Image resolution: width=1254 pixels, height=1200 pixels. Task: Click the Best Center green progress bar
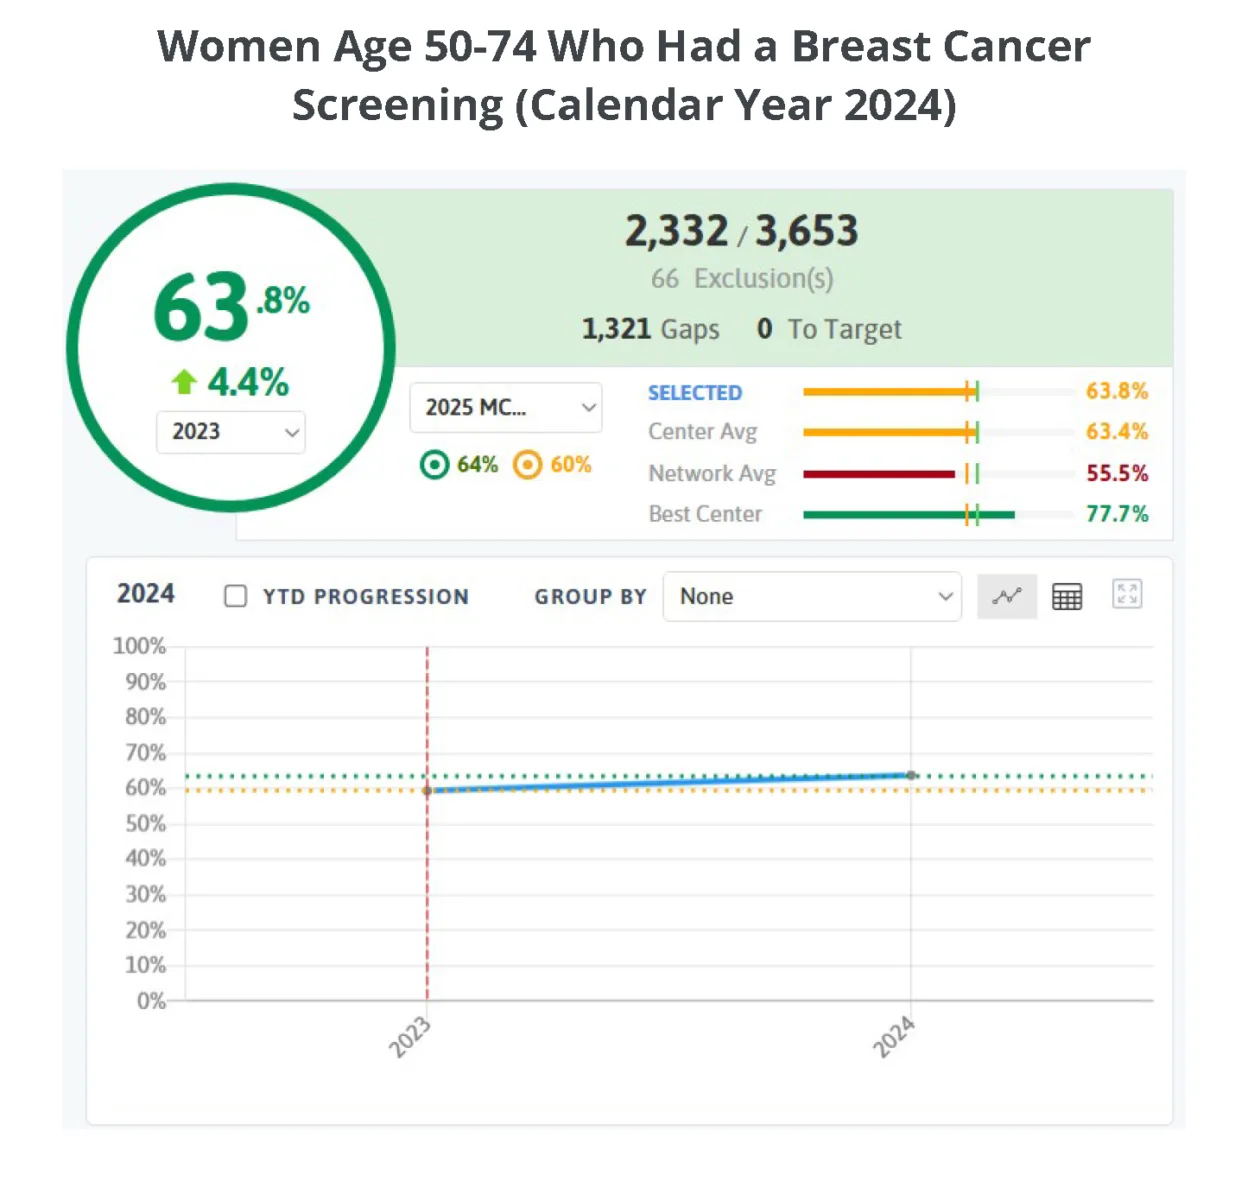[909, 515]
